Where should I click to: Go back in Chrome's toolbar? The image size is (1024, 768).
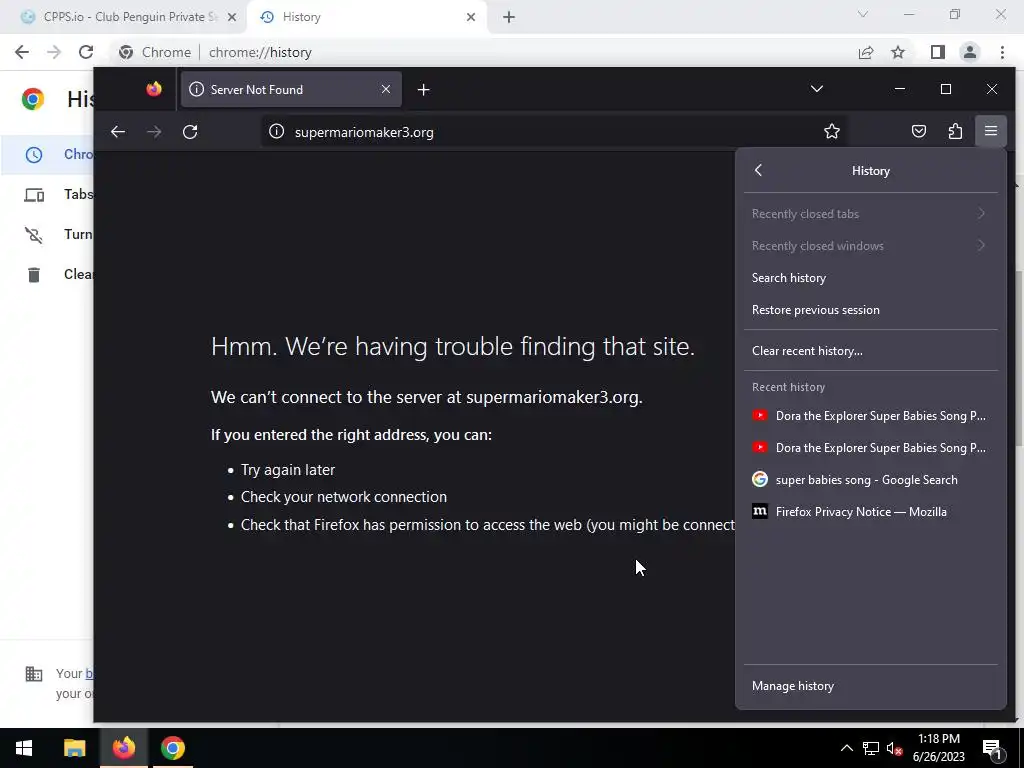tap(22, 52)
